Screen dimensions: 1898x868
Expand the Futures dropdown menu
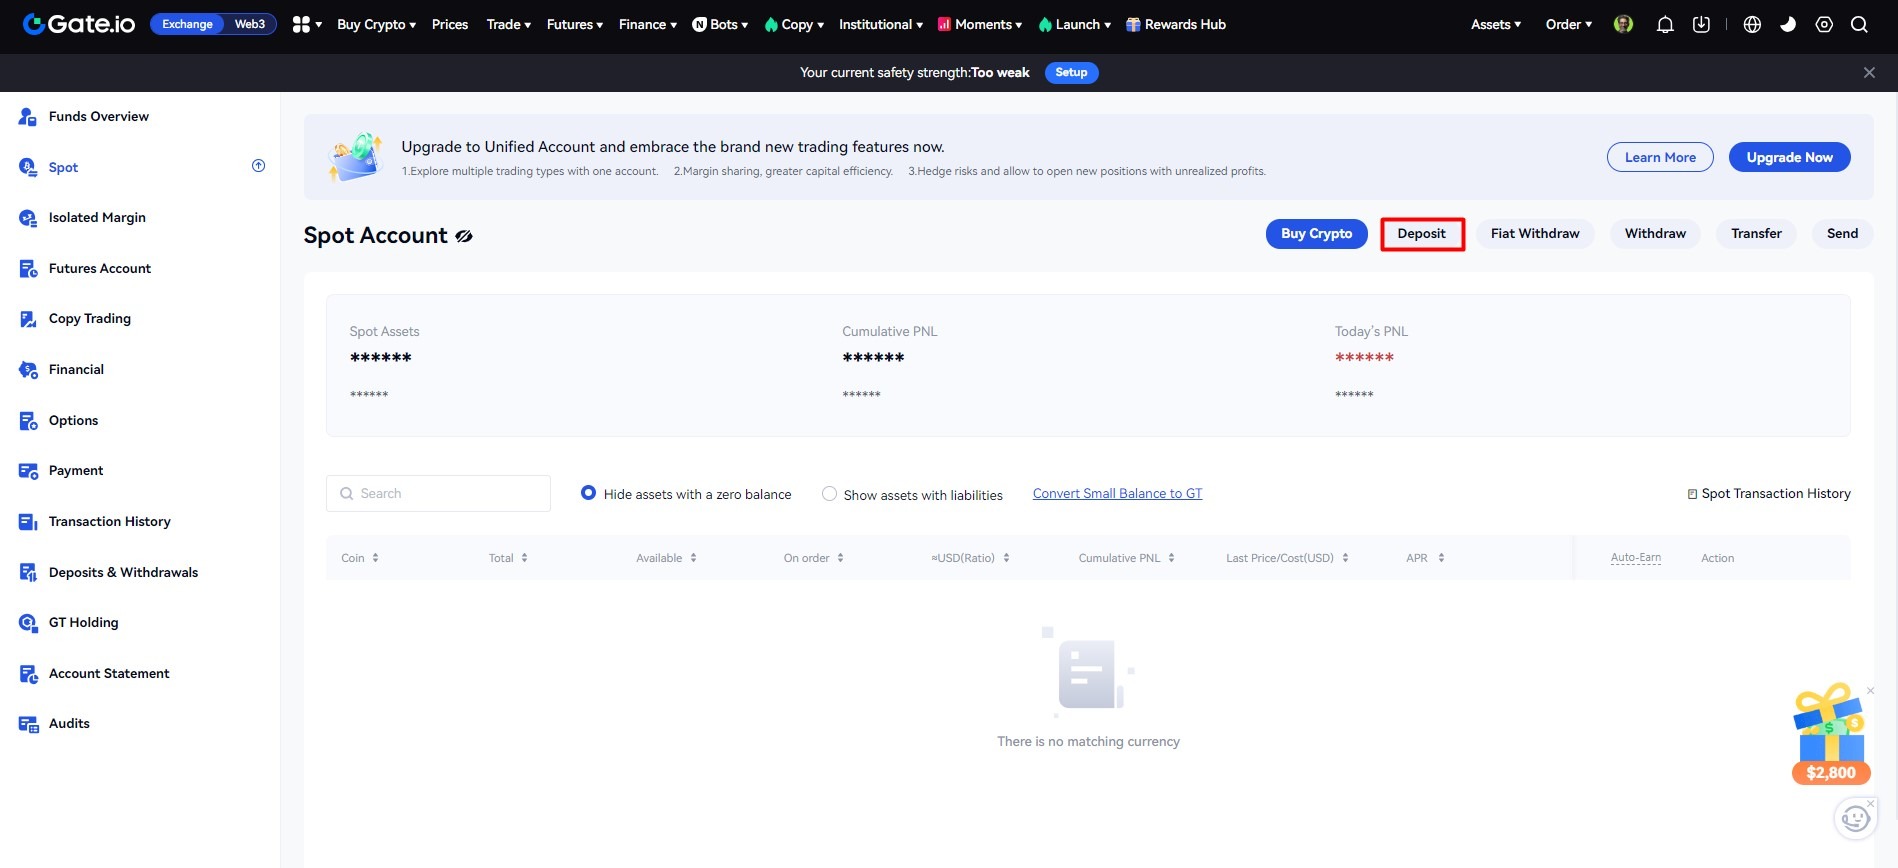click(x=575, y=24)
